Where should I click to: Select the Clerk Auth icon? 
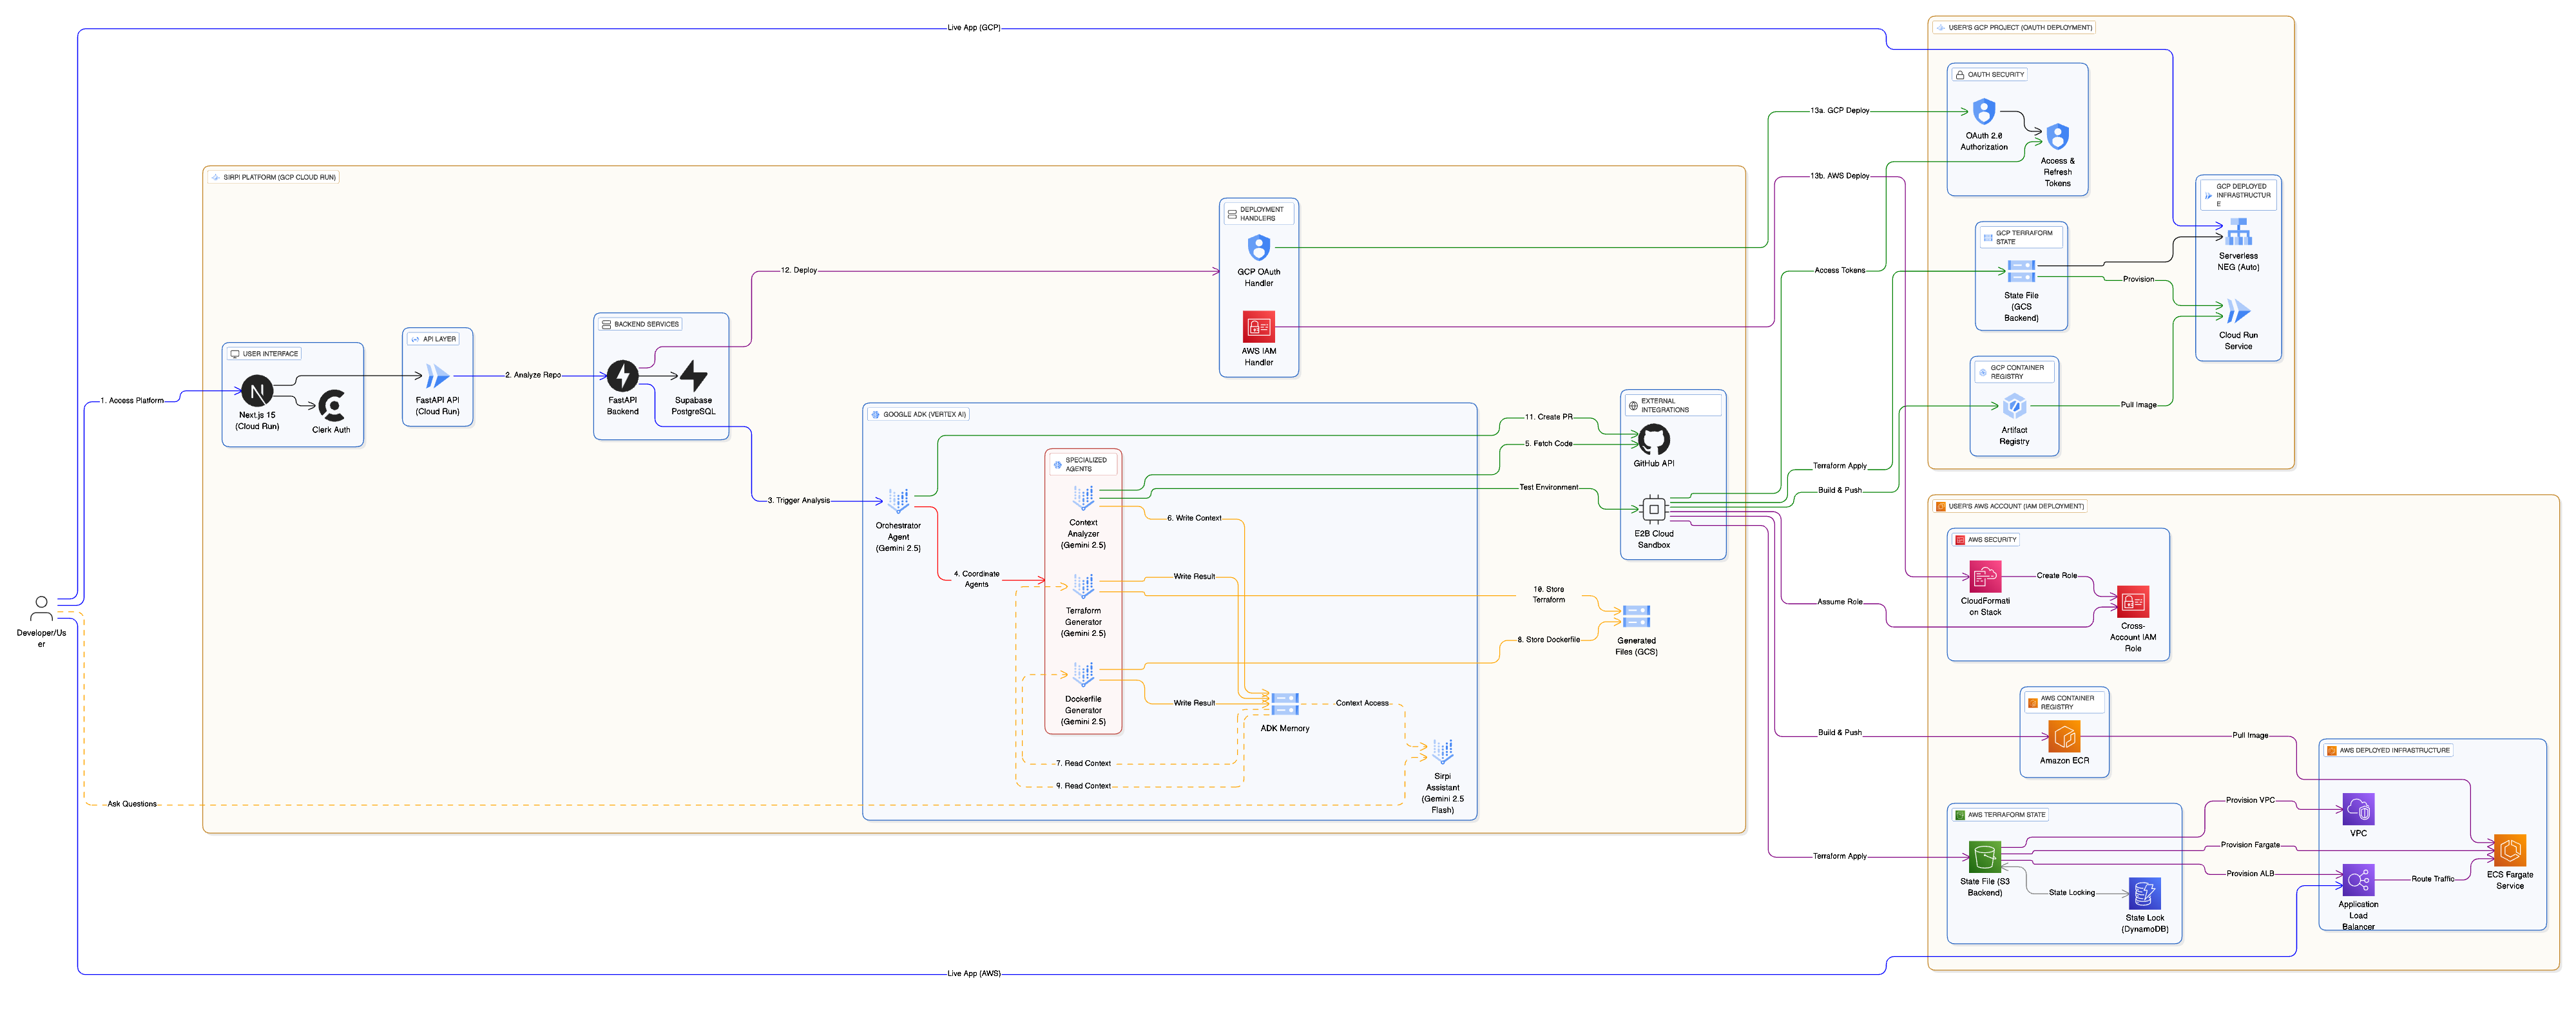point(331,405)
